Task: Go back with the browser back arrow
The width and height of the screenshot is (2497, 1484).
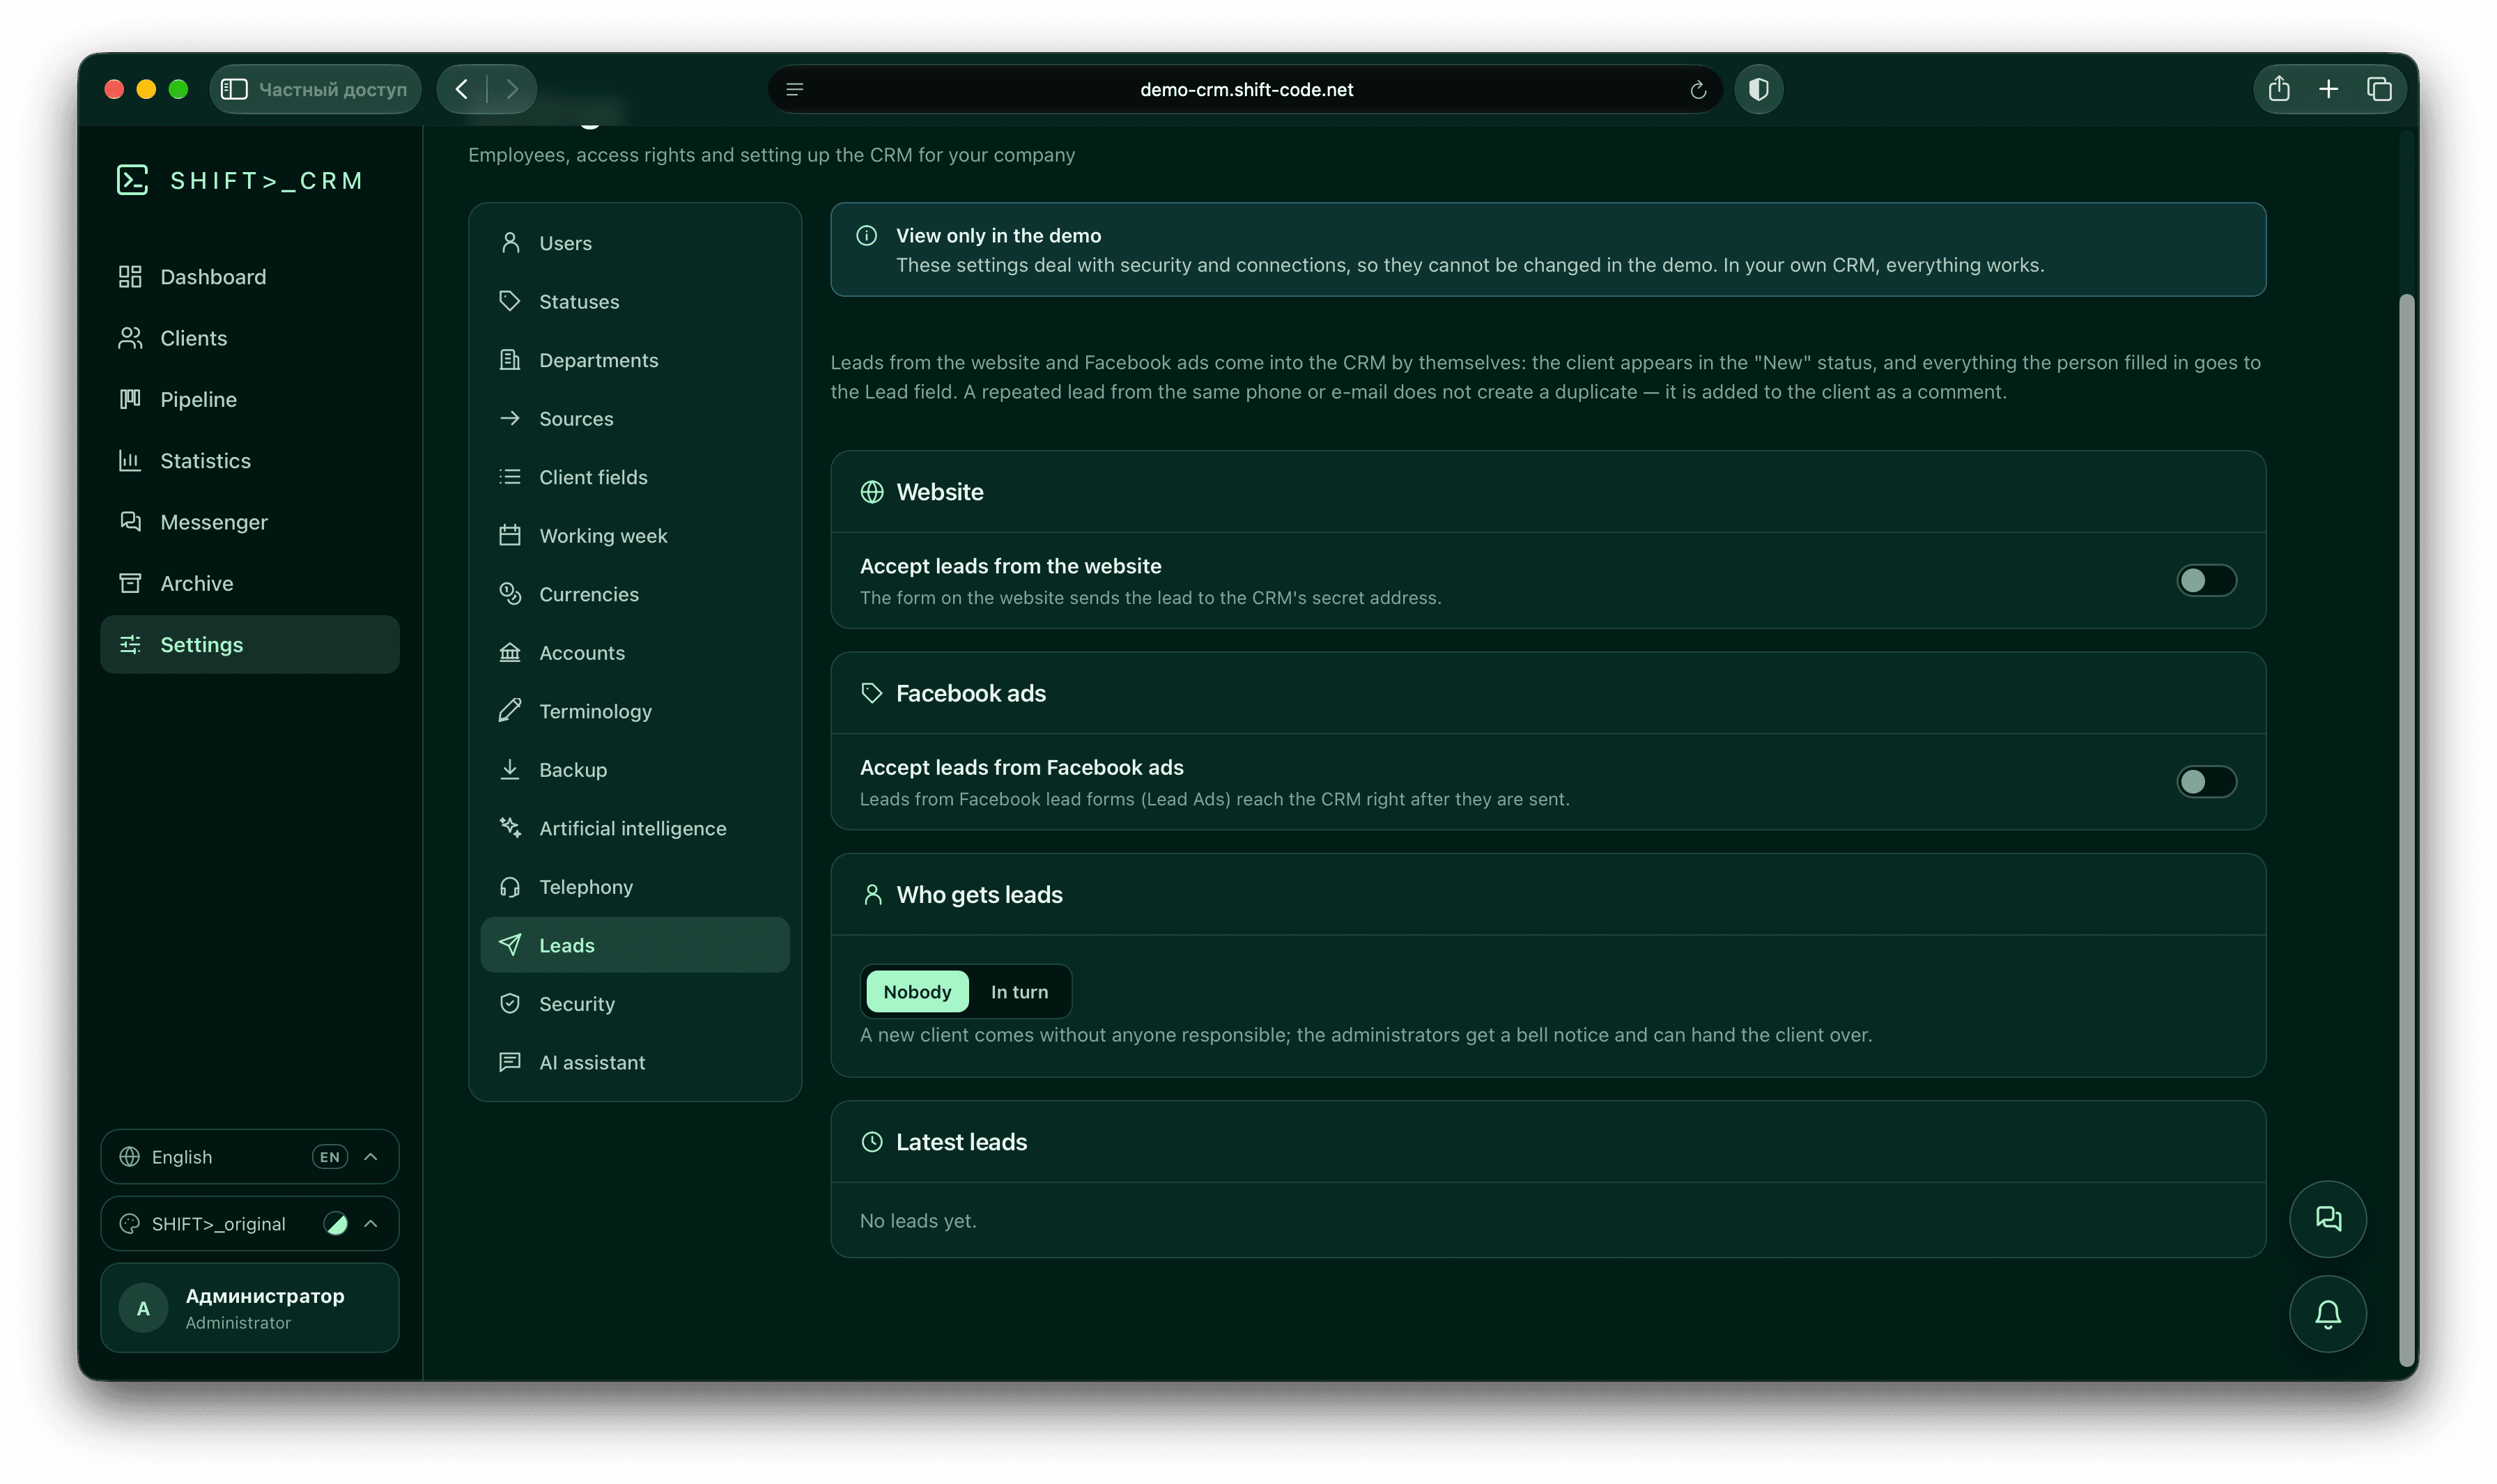Action: tap(462, 89)
